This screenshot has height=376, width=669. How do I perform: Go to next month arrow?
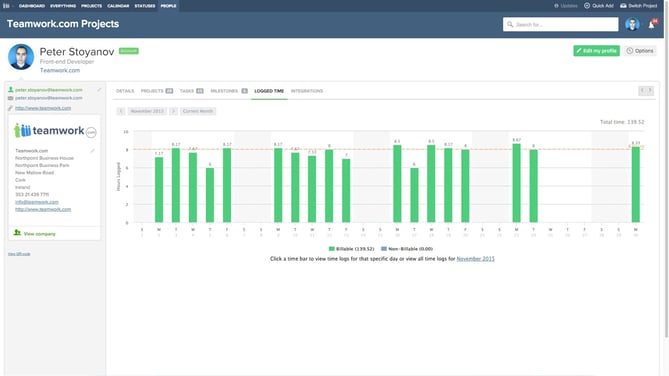coord(173,111)
